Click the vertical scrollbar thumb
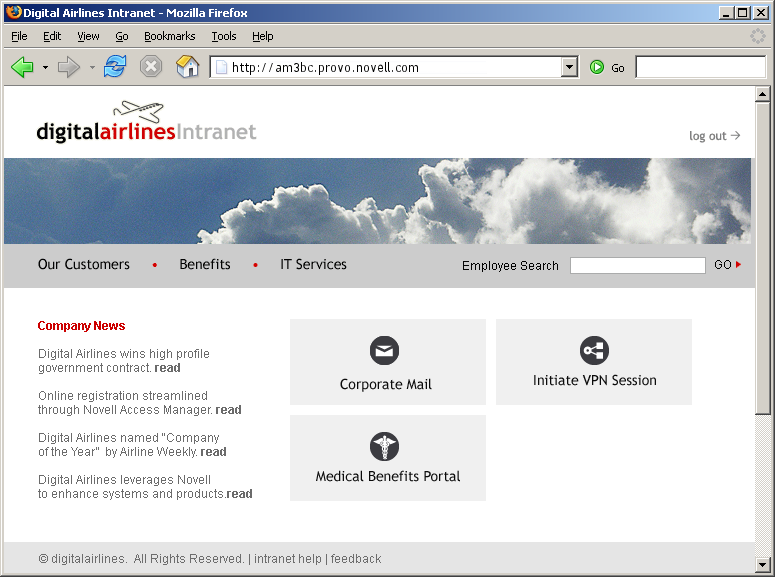This screenshot has width=775, height=577. point(763,258)
